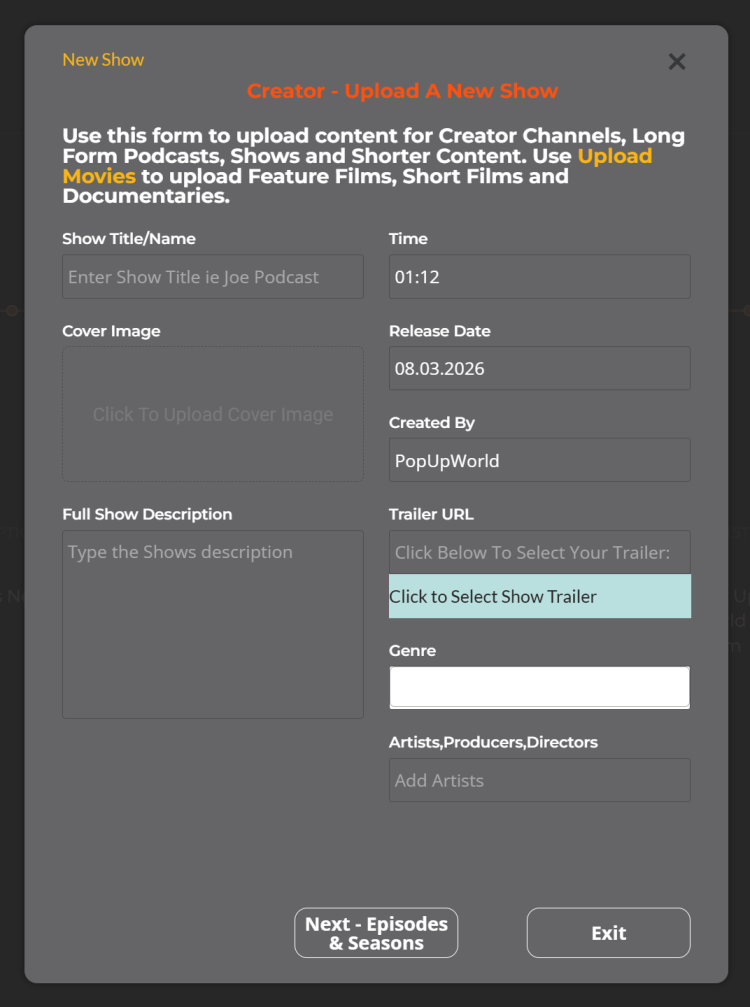Open the Genre dropdown
Screen dimensions: 750x1007
tap(539, 687)
